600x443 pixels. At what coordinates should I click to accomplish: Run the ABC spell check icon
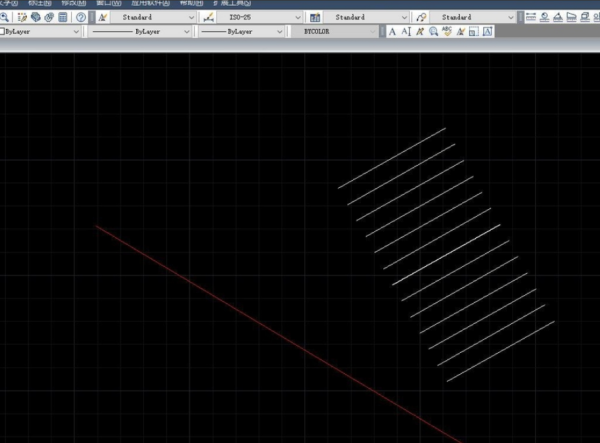click(x=447, y=32)
